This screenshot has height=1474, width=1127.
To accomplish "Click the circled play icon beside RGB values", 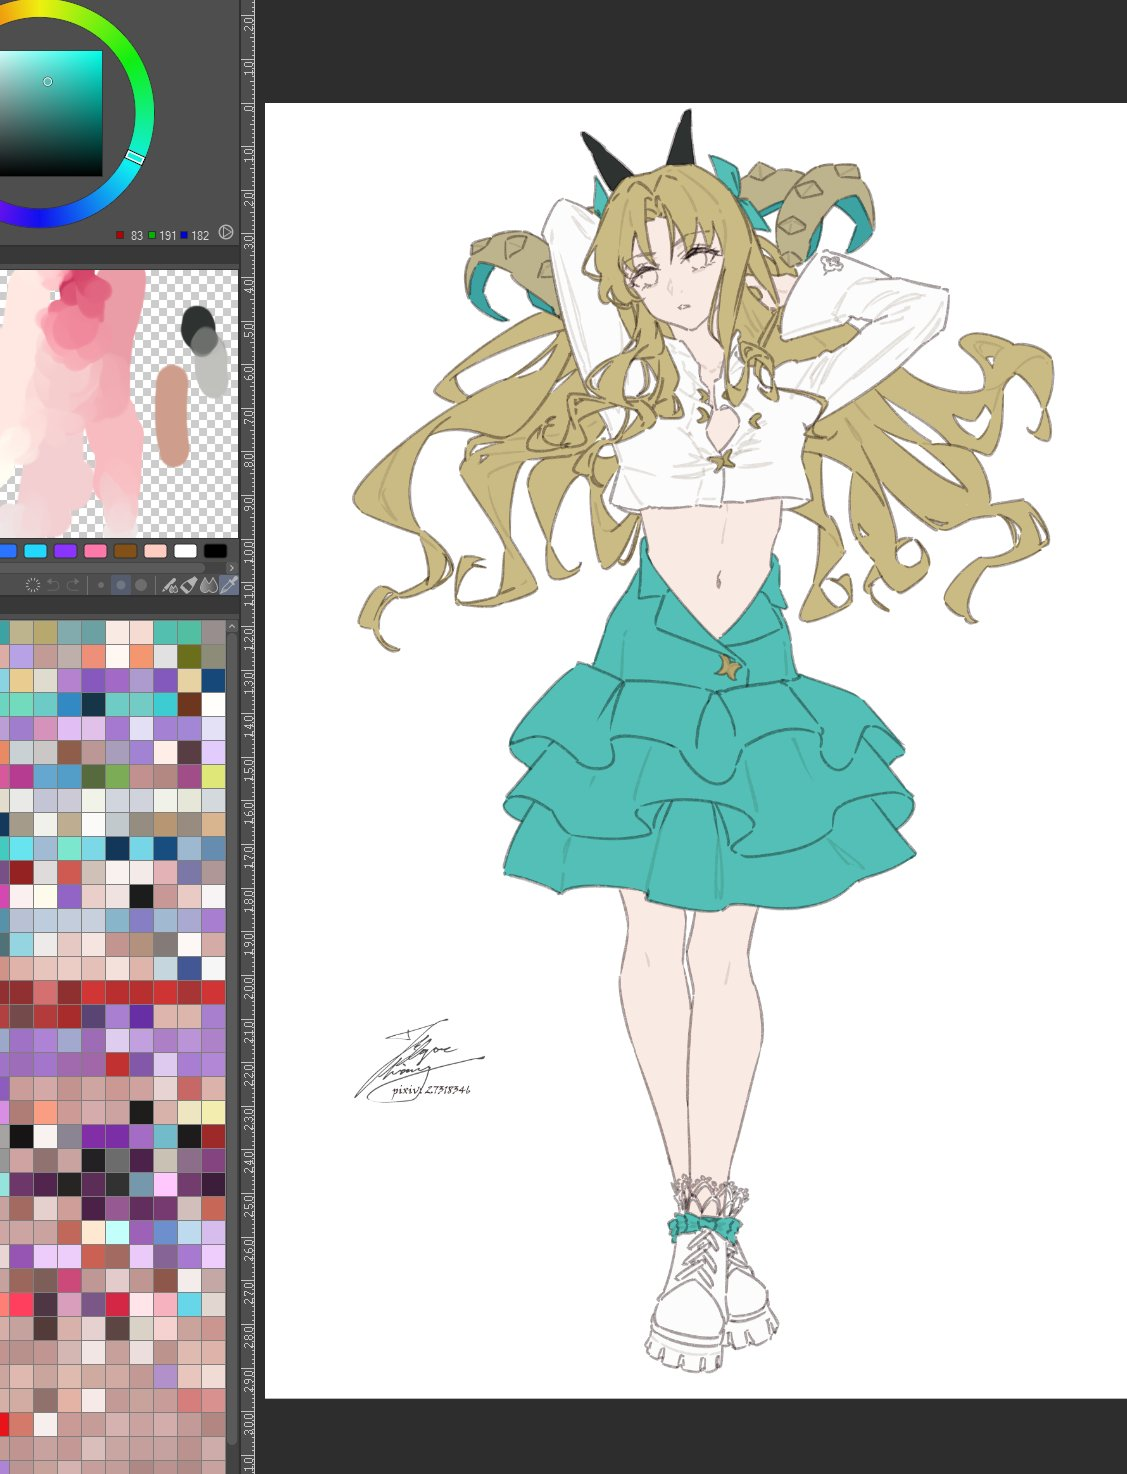I will point(226,232).
